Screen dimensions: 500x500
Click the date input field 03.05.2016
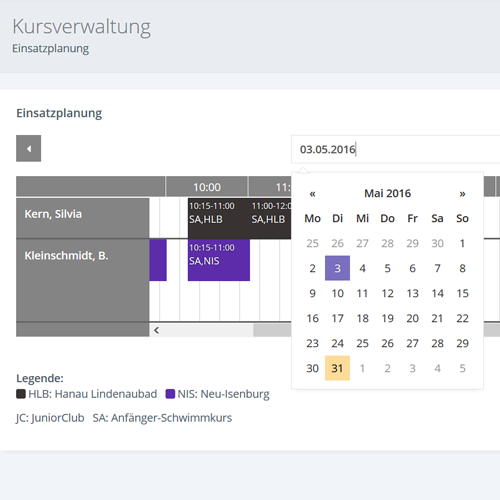[x=396, y=149]
